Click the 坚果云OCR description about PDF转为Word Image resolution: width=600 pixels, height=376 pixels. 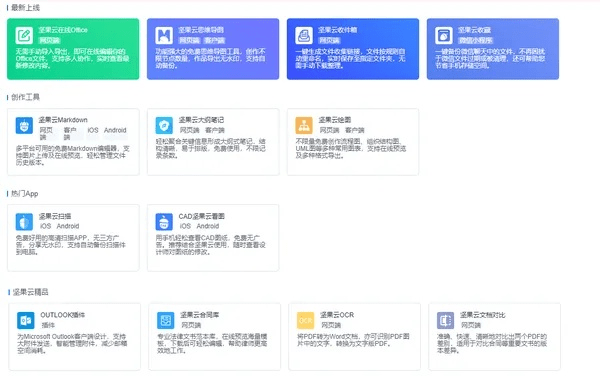coord(353,340)
